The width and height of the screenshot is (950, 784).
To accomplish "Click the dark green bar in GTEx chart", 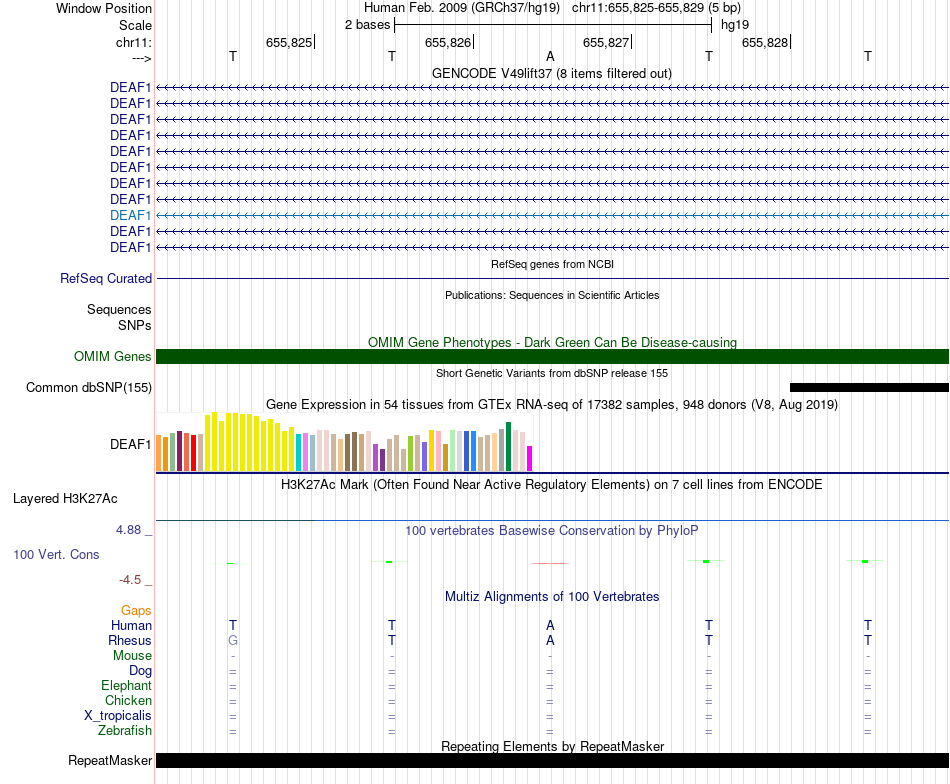I will click(509, 447).
